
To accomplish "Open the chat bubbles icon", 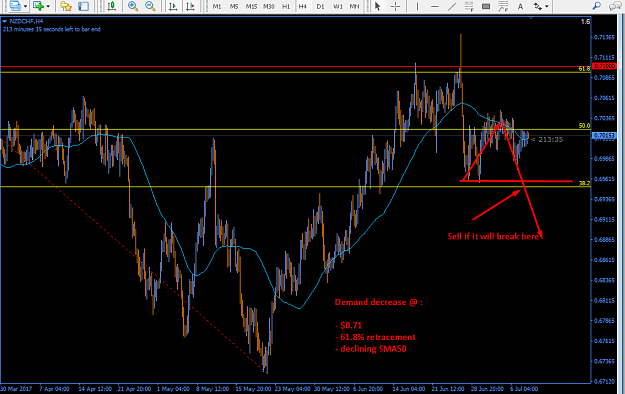I will tap(615, 6).
